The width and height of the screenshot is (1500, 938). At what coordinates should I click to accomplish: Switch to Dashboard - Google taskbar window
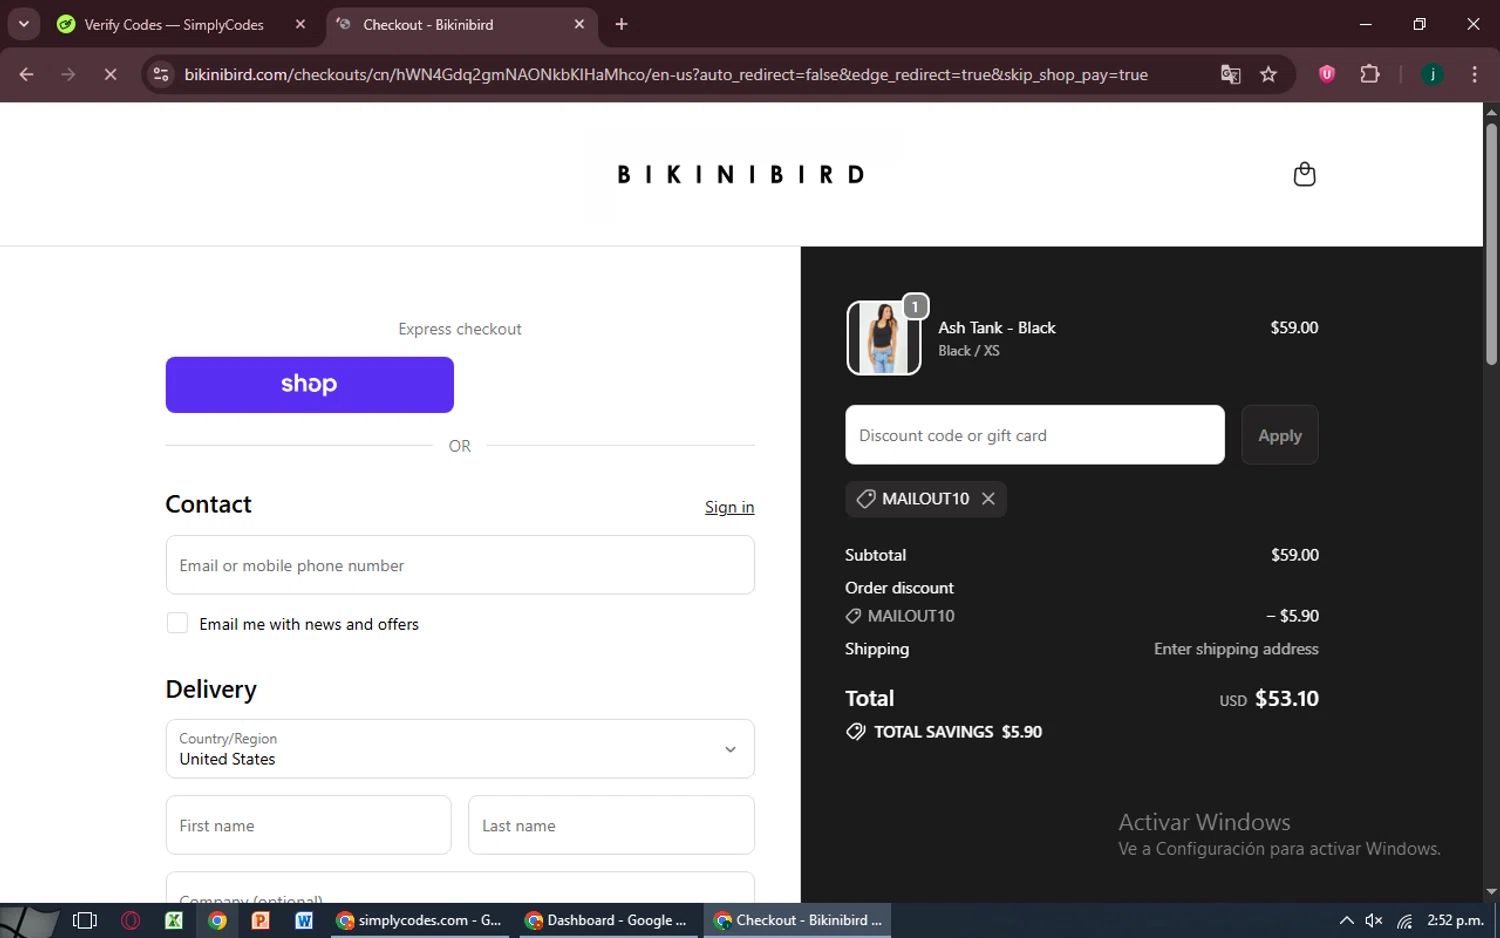pos(608,920)
